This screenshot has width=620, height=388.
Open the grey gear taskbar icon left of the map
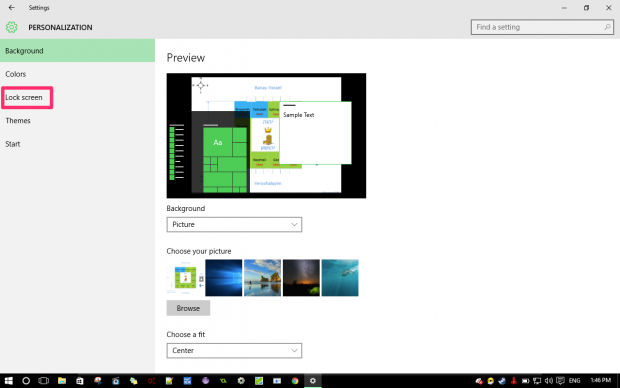(241, 380)
